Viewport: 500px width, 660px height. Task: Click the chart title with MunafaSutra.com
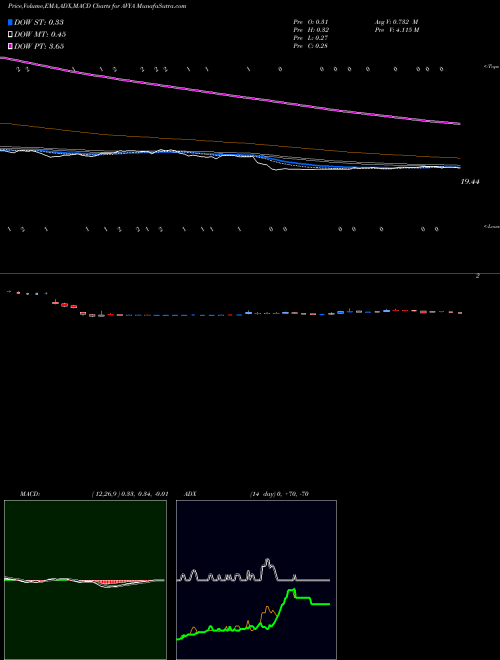tap(97, 6)
